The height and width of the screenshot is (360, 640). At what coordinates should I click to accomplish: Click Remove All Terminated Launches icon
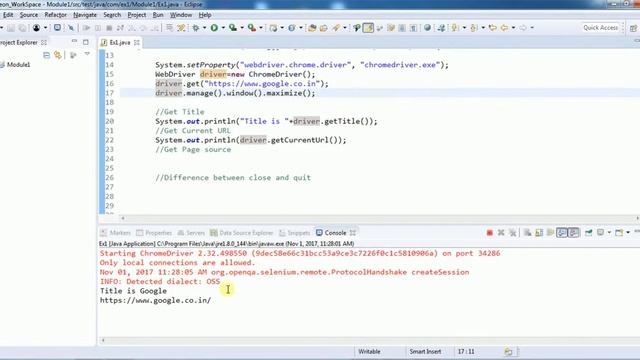point(513,233)
